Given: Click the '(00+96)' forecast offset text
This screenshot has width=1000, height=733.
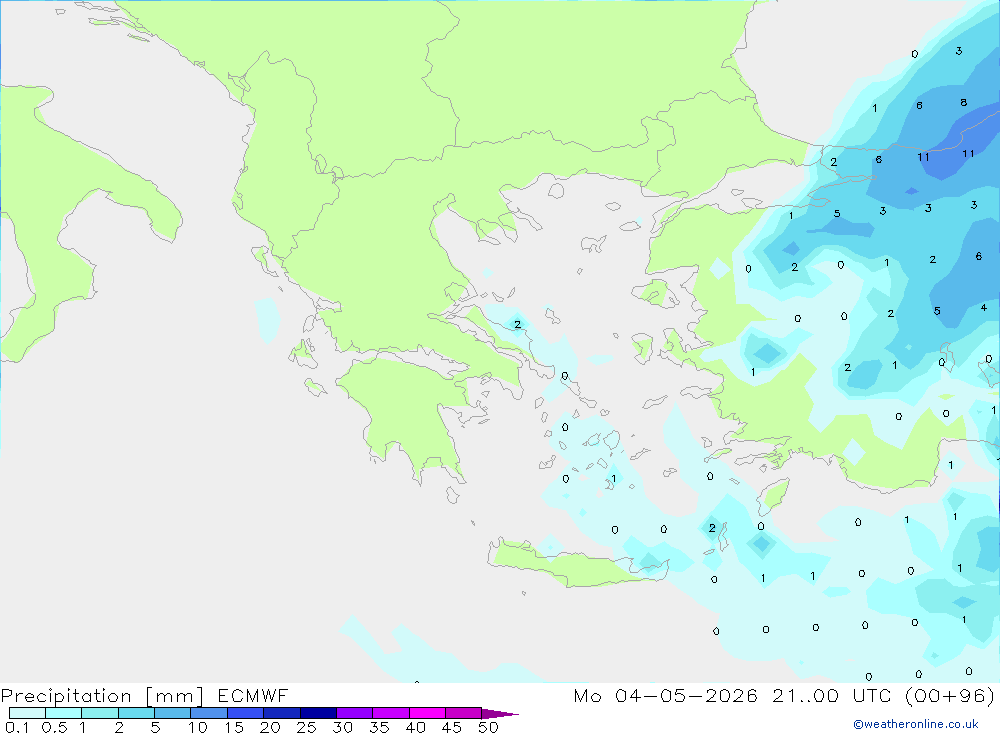Looking at the screenshot, I should [x=950, y=695].
